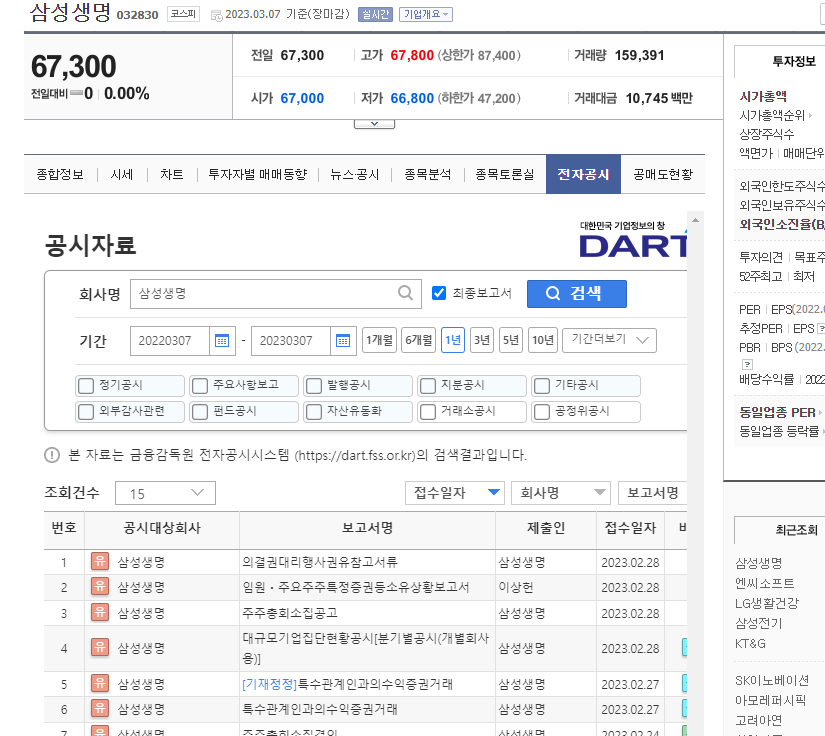Click the blue 검색 search button
This screenshot has height=736, width=825.
coord(577,294)
